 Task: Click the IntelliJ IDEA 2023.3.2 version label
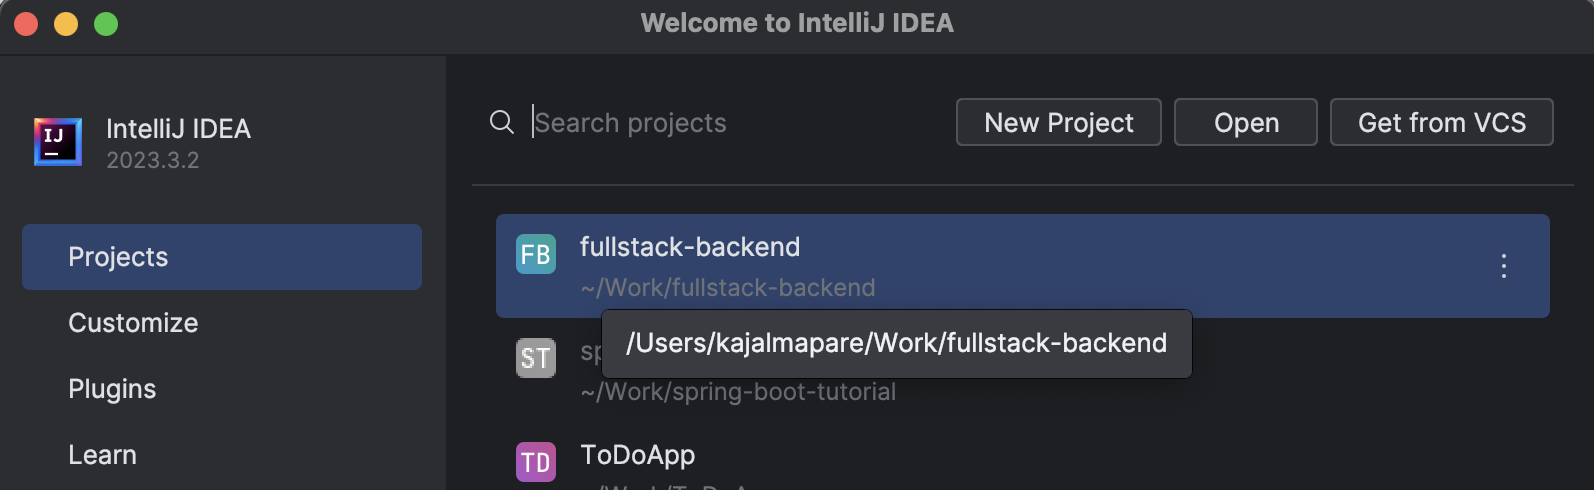tap(153, 160)
